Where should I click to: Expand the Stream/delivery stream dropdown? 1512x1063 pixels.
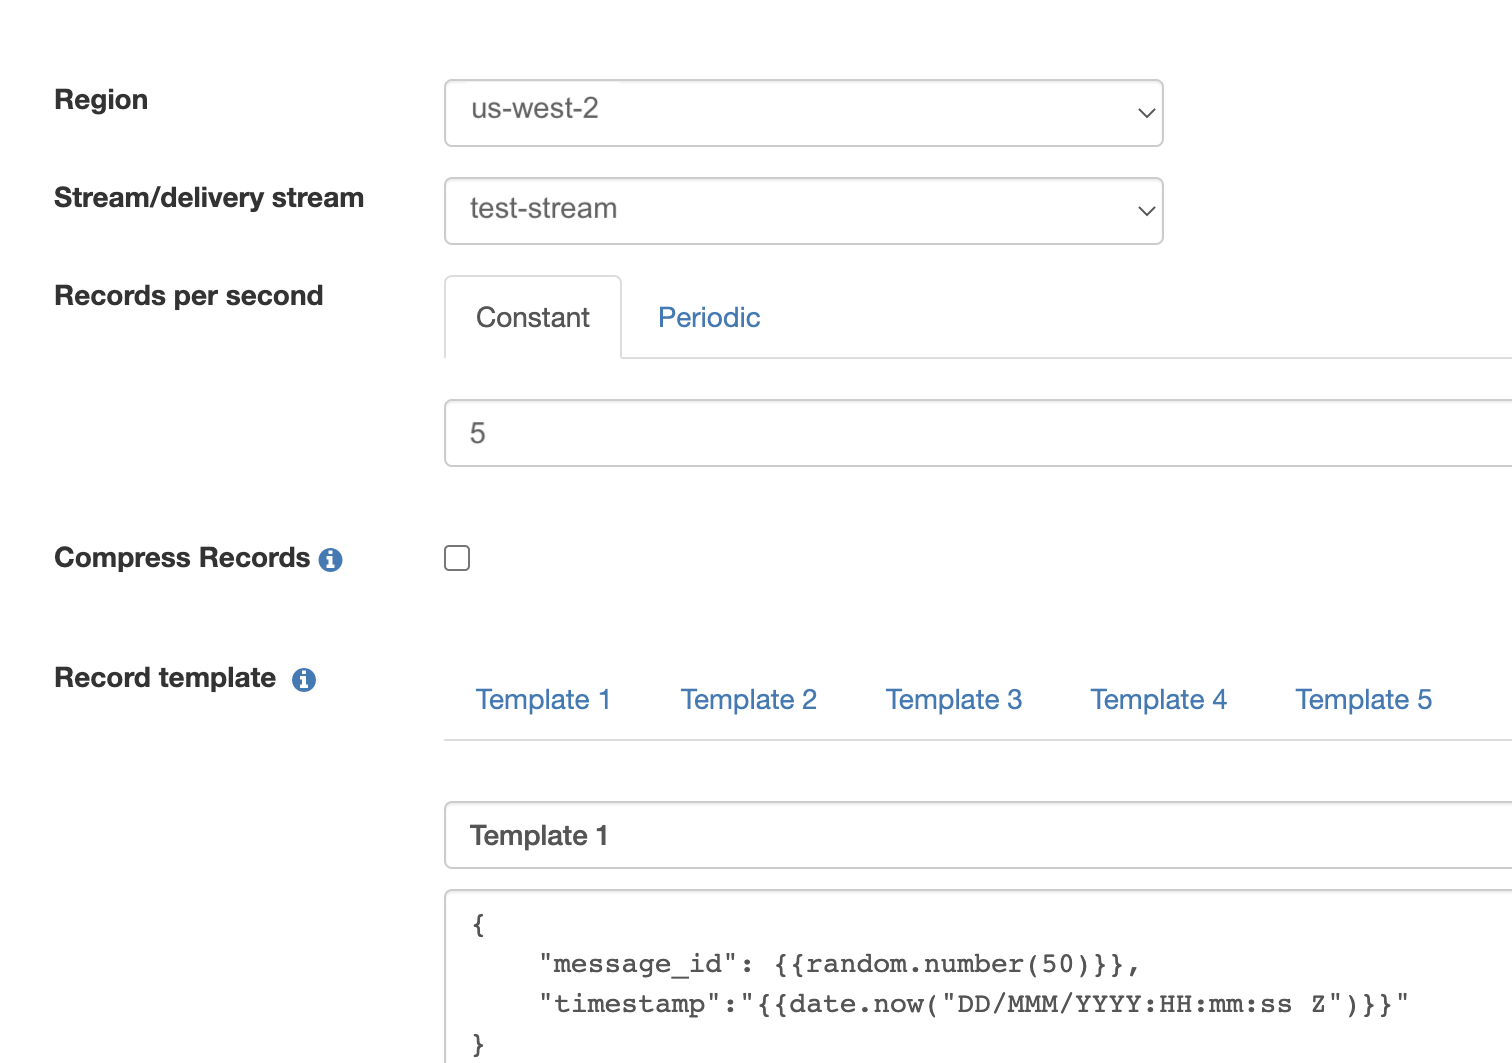tap(803, 211)
